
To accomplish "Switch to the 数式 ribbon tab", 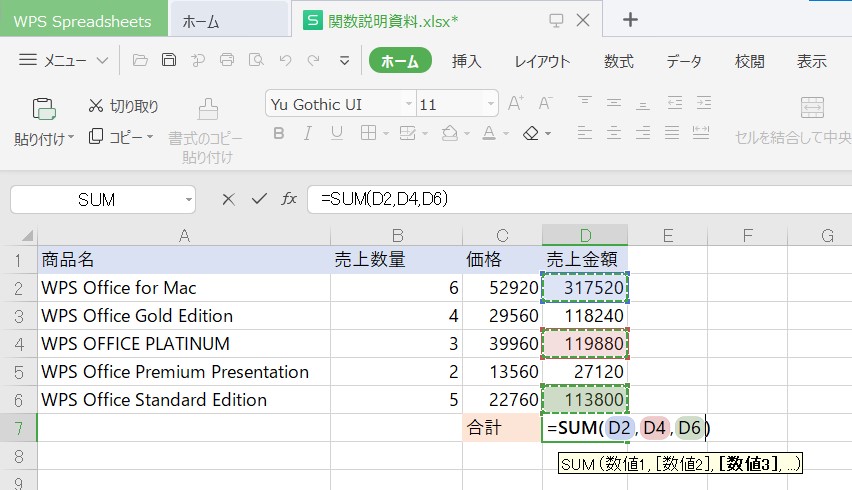I will 618,61.
